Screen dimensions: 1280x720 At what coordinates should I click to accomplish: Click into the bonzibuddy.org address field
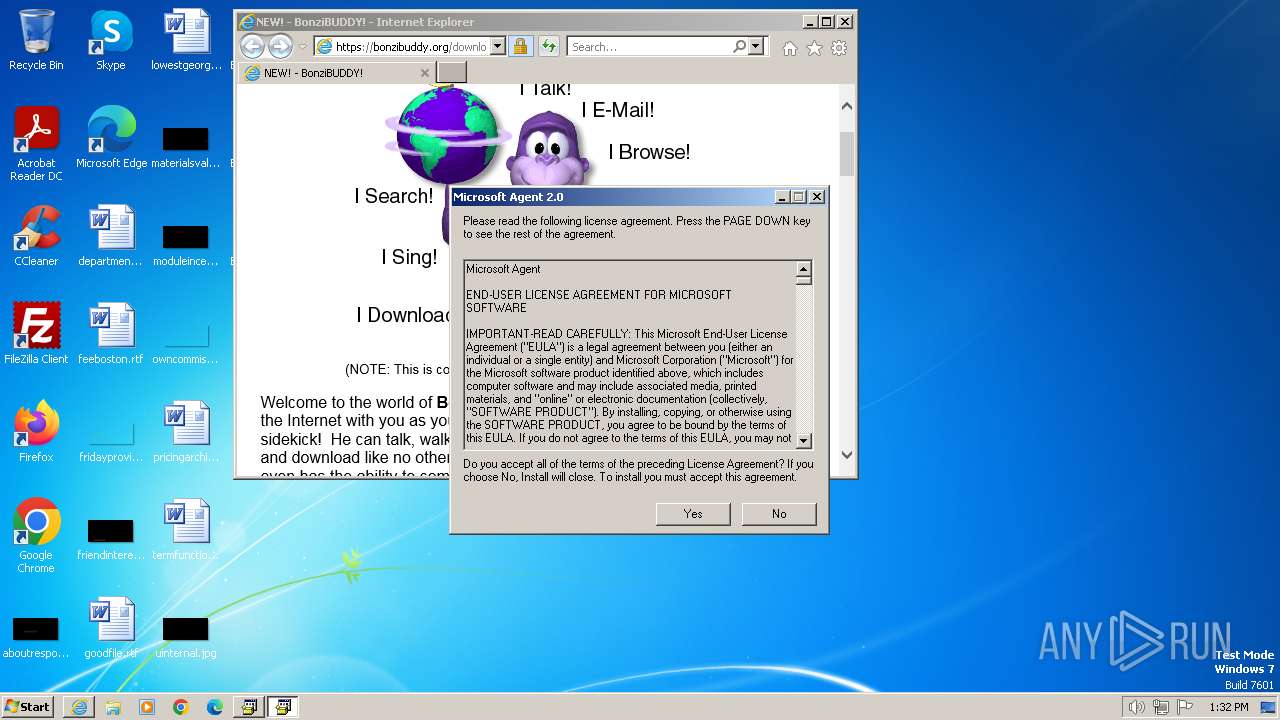(410, 46)
